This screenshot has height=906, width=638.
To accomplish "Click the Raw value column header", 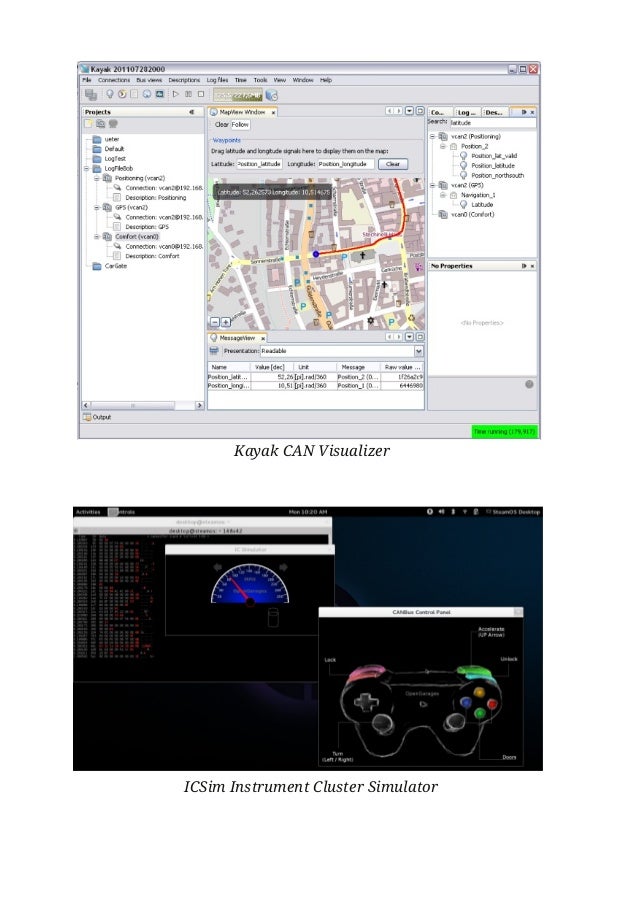I will [402, 367].
